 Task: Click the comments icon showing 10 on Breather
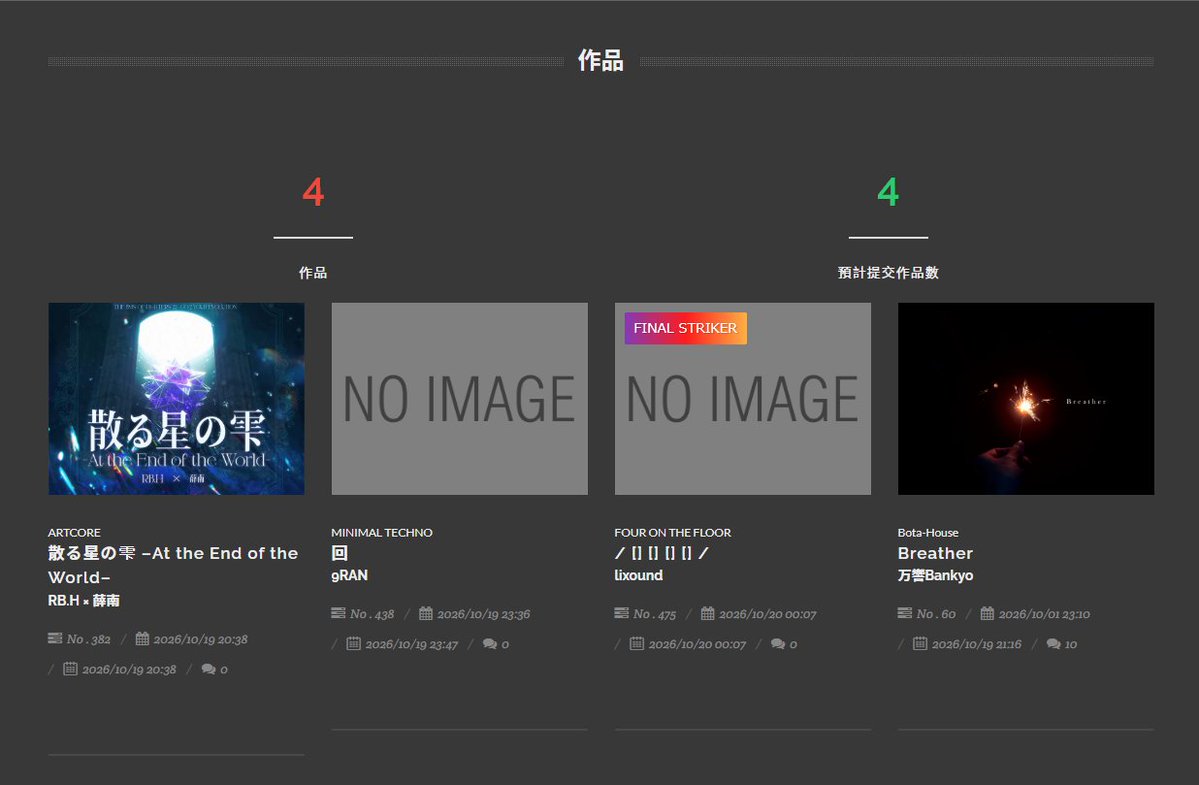pos(1054,644)
